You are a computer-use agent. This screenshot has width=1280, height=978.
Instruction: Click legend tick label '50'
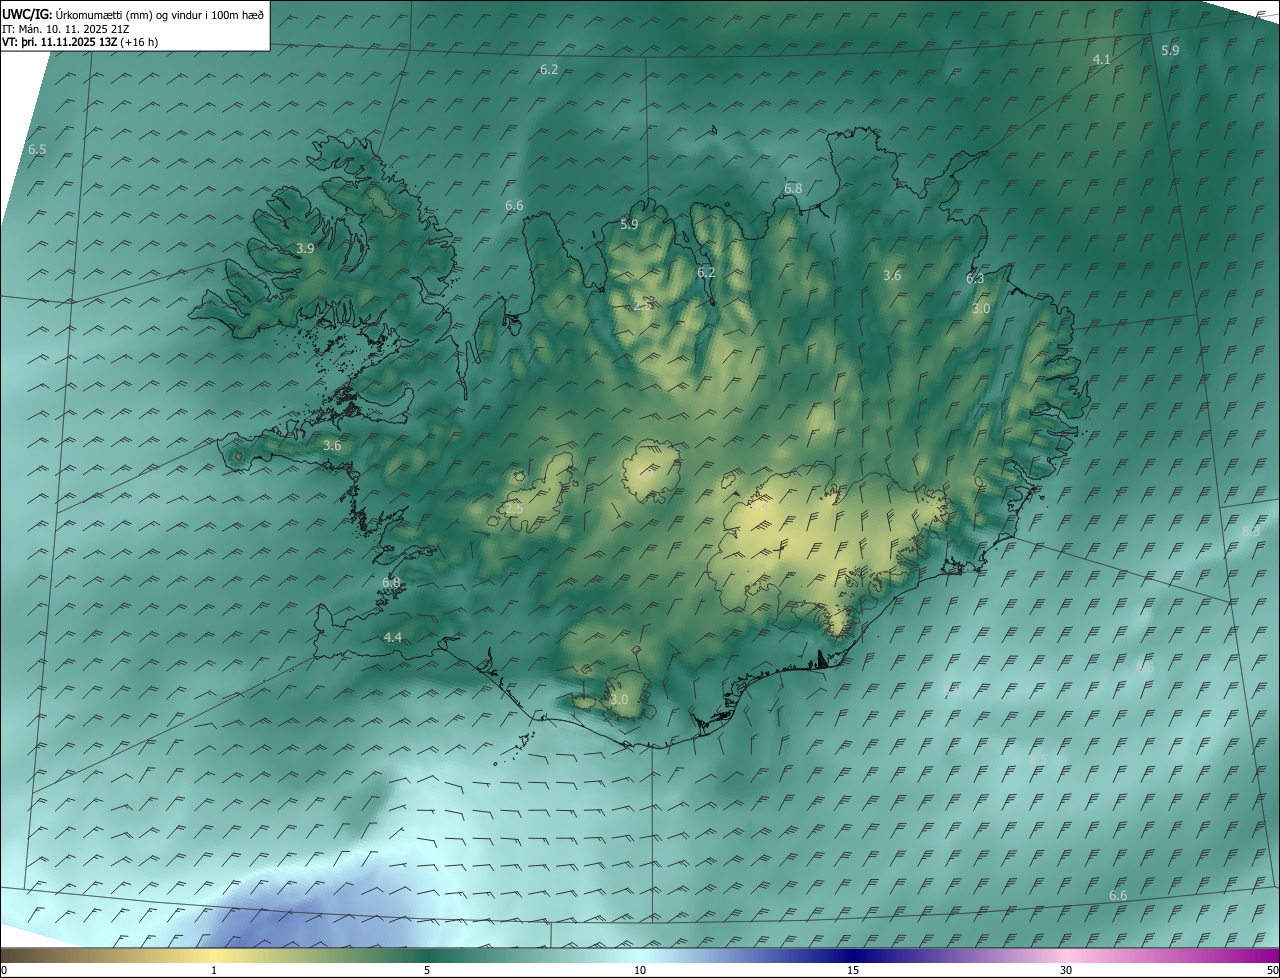1272,970
